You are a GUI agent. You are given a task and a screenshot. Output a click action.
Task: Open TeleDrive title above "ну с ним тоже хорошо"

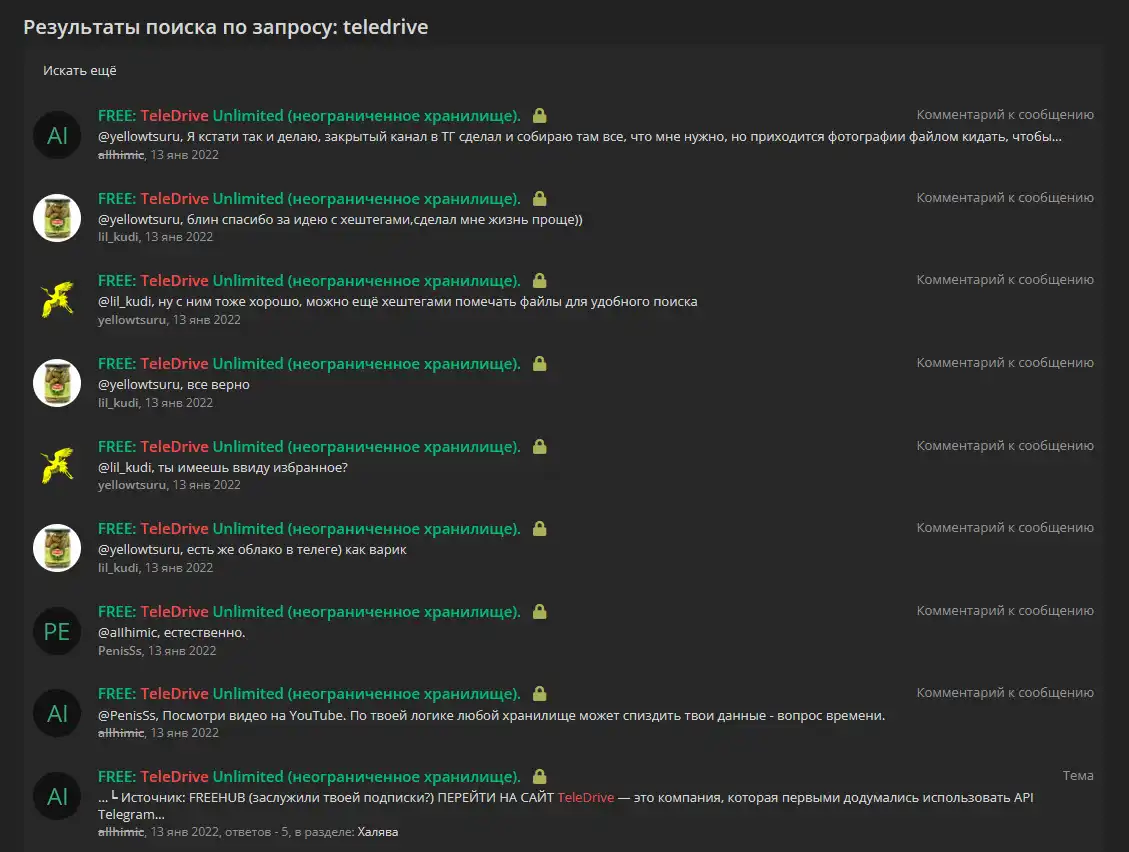(x=309, y=280)
